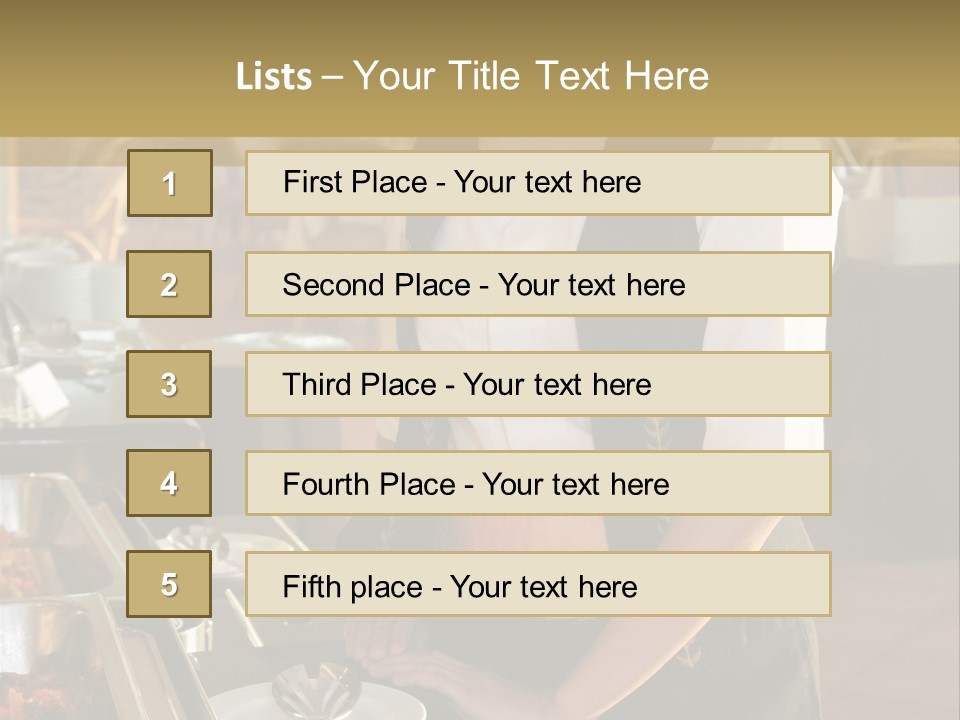
Task: Select the number 2 square
Action: click(169, 284)
